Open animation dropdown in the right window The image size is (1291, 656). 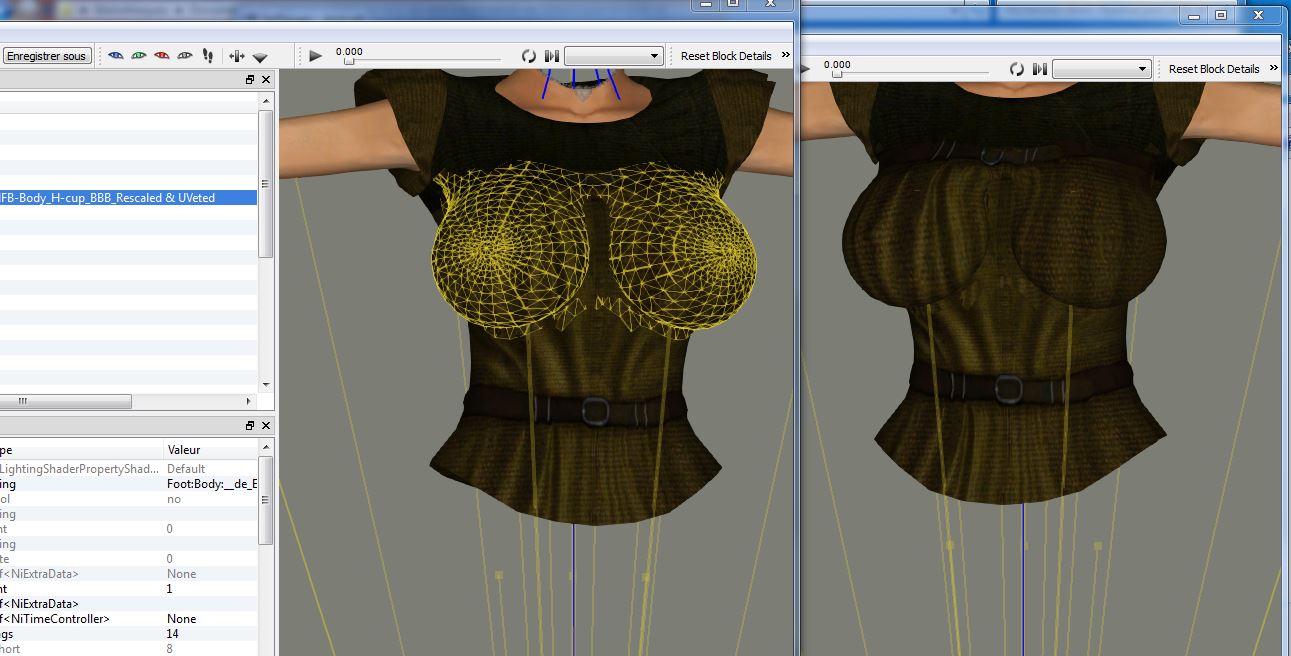coord(1102,69)
